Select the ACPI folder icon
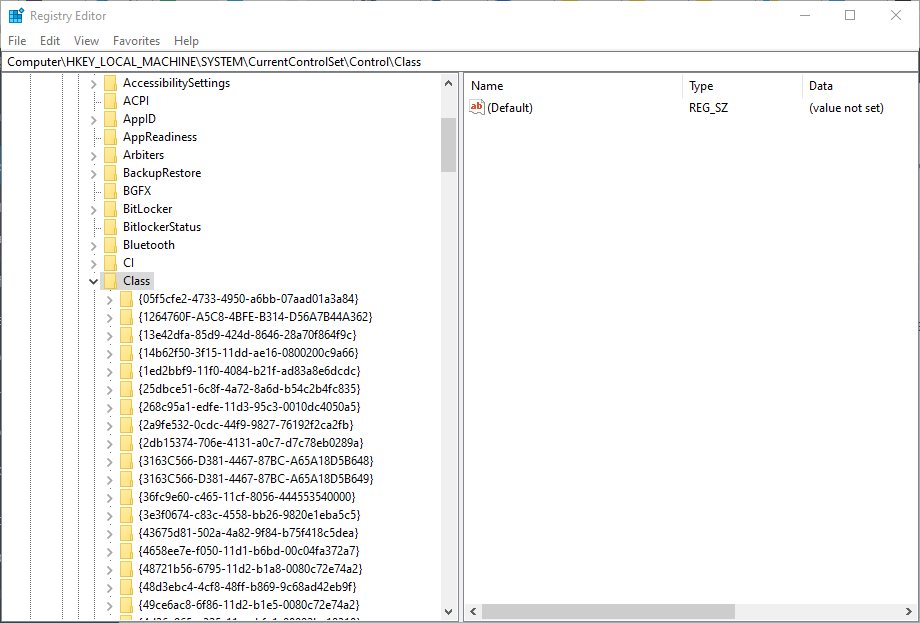 110,101
